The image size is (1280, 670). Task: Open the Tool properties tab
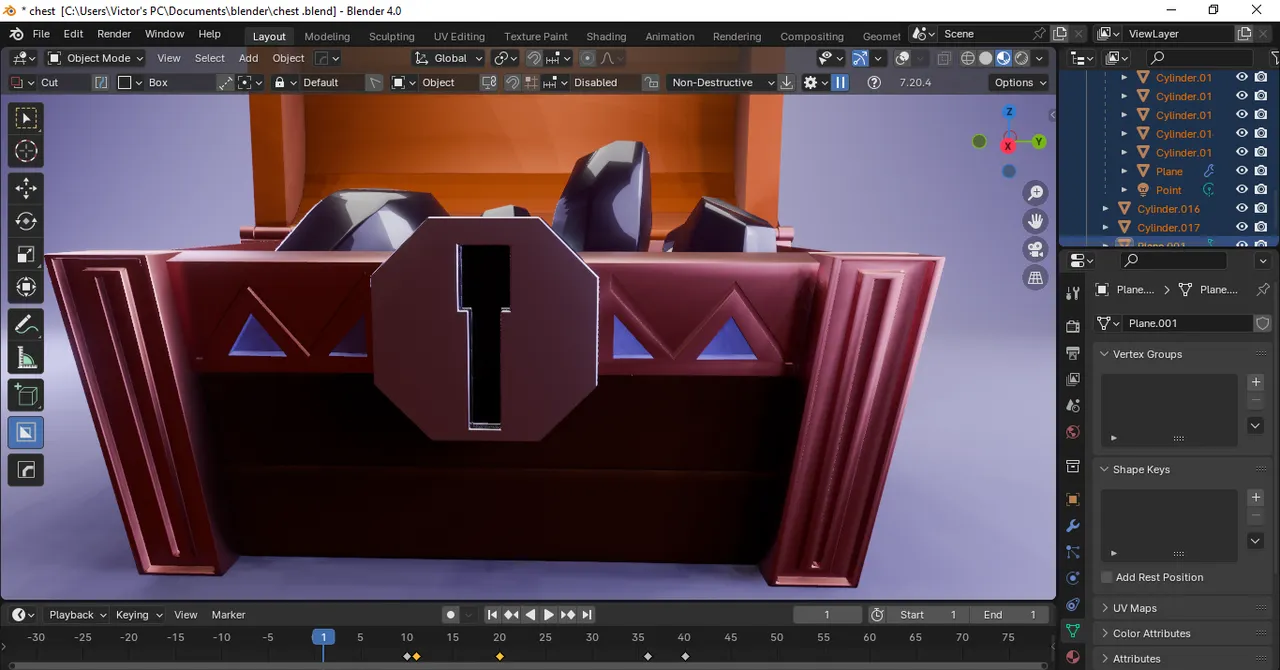click(1073, 293)
